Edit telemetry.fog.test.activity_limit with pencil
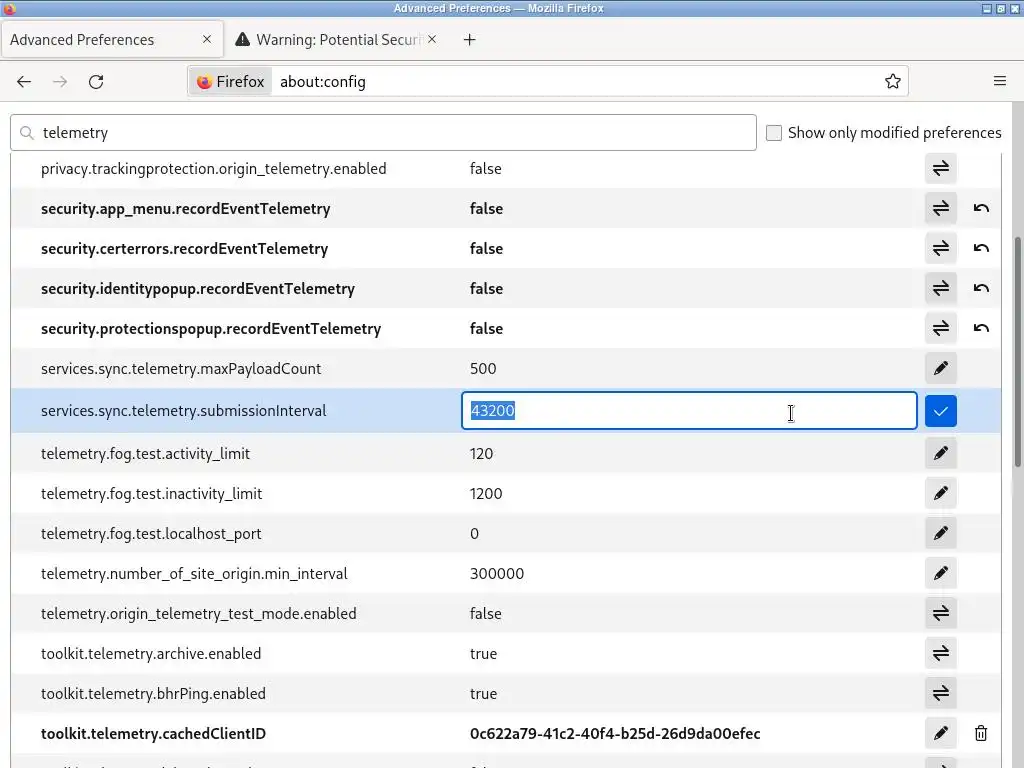The image size is (1024, 768). click(940, 453)
